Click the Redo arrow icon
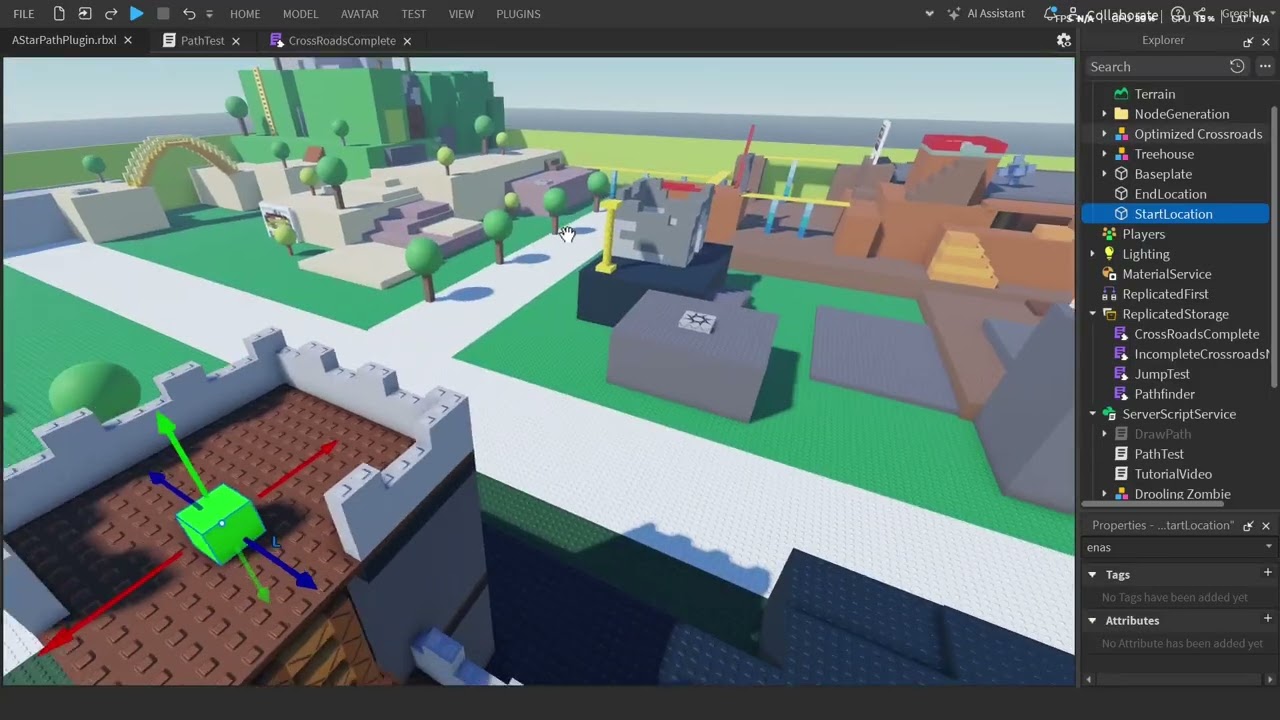 point(111,14)
